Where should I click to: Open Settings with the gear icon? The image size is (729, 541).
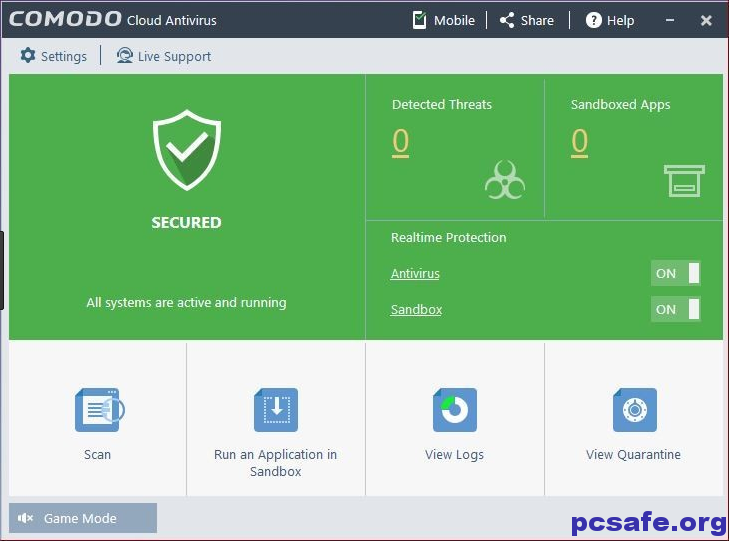coord(28,56)
